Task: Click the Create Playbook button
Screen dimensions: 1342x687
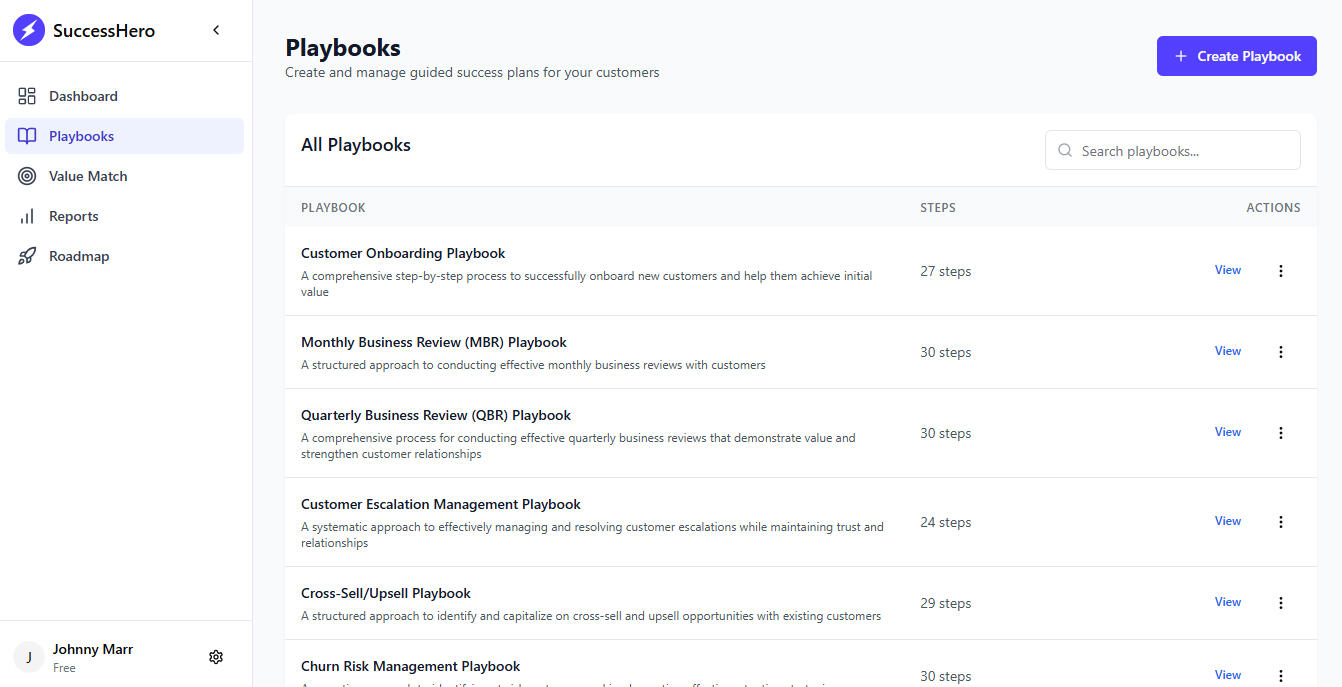Action: pyautogui.click(x=1236, y=56)
